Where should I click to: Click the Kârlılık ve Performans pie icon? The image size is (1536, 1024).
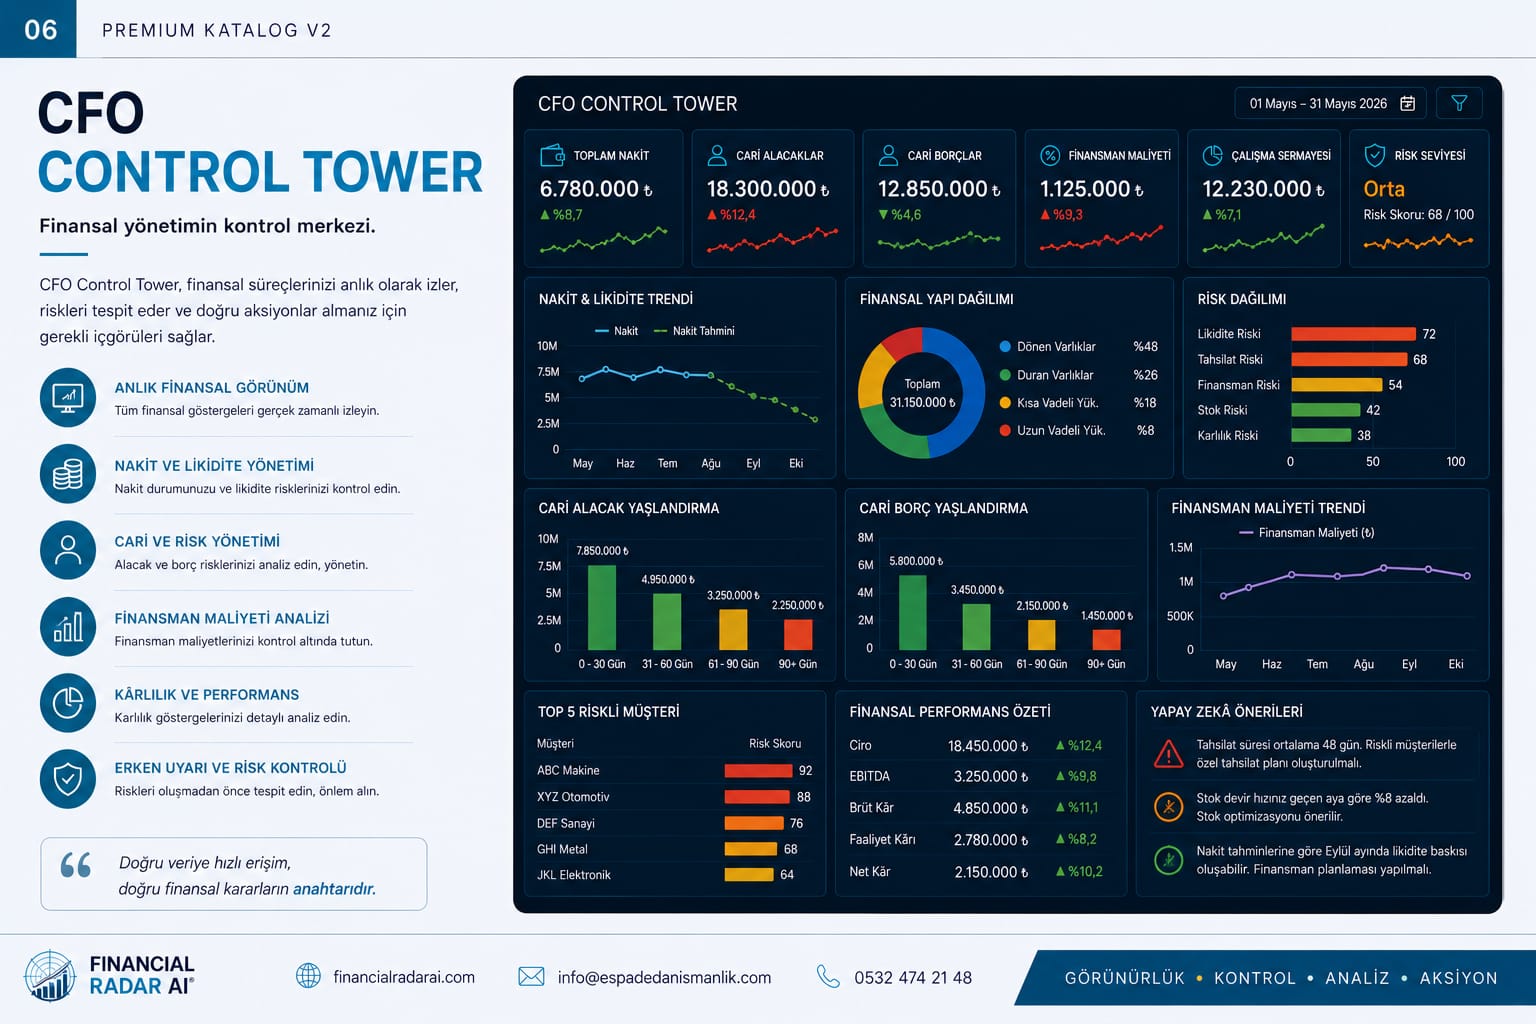coord(68,703)
